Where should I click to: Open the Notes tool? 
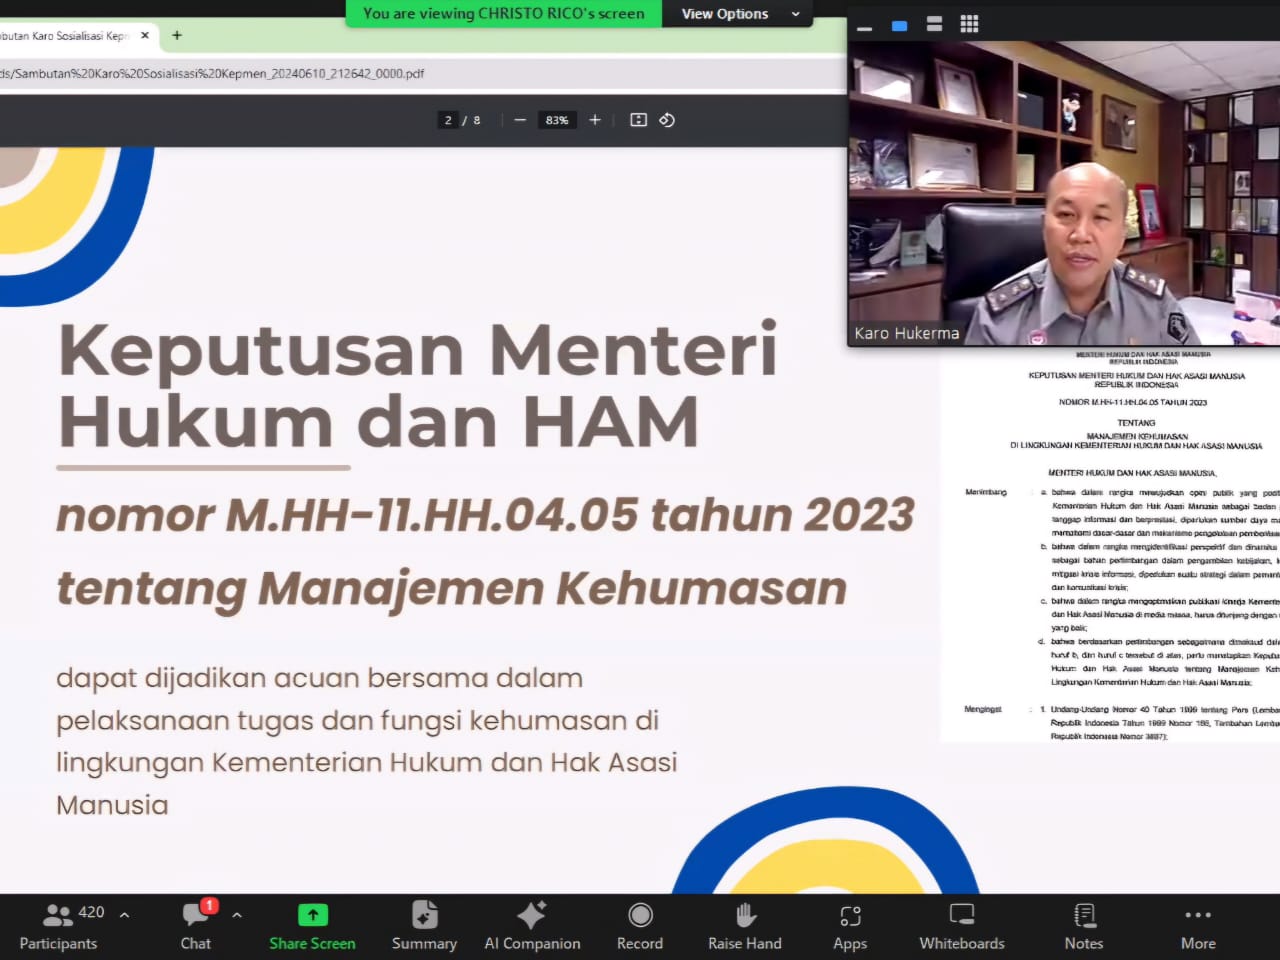1084,927
